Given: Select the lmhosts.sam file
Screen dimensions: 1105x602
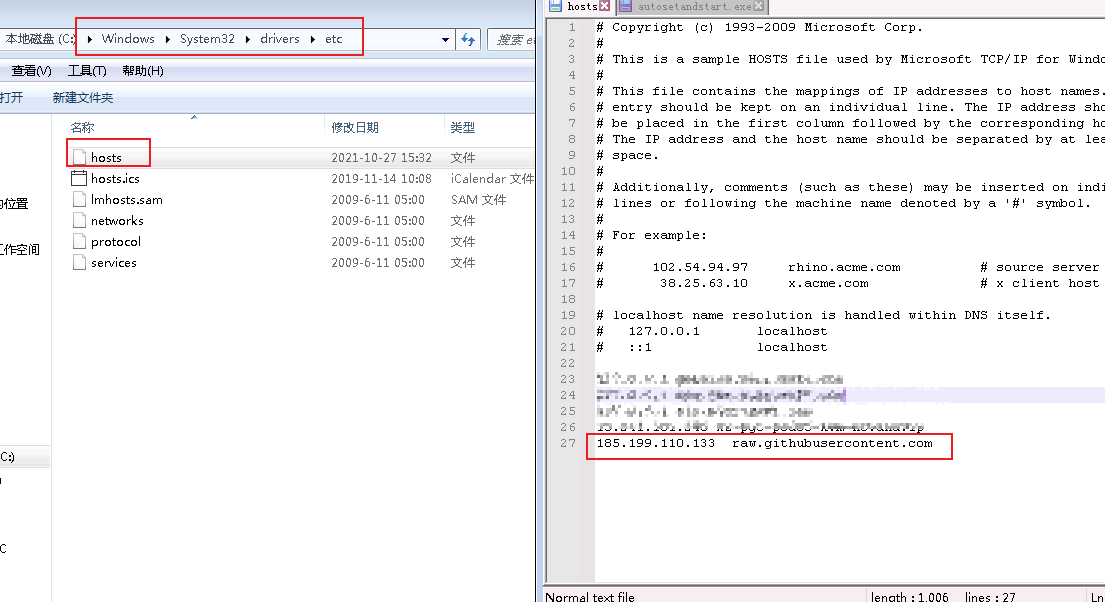Looking at the screenshot, I should 125,199.
